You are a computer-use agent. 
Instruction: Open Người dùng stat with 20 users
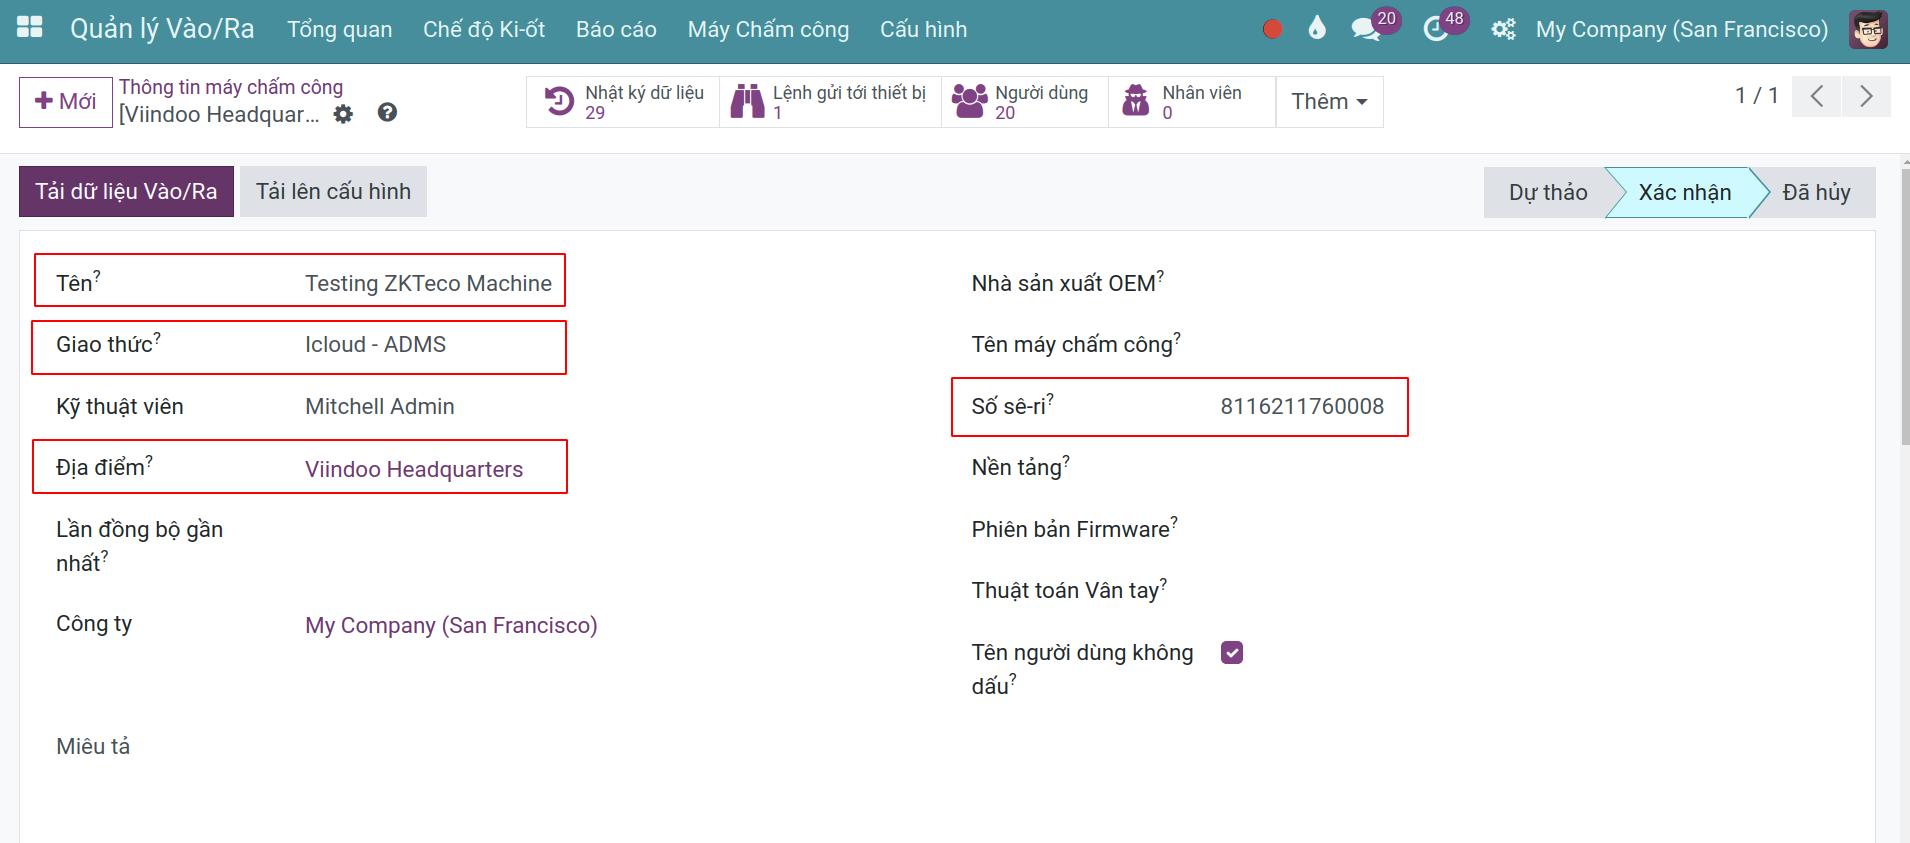point(1024,102)
